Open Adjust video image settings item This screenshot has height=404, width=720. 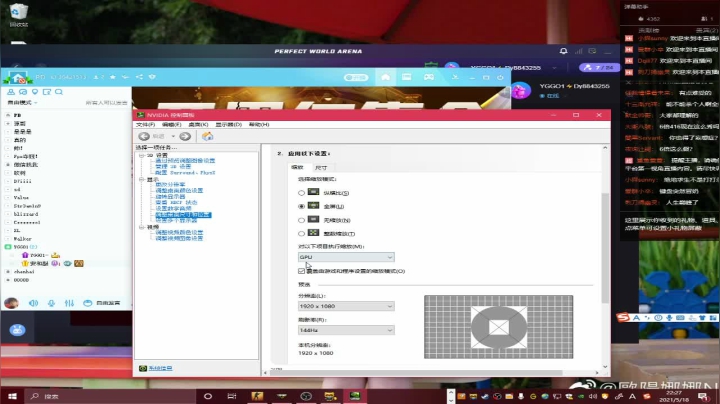pos(179,239)
